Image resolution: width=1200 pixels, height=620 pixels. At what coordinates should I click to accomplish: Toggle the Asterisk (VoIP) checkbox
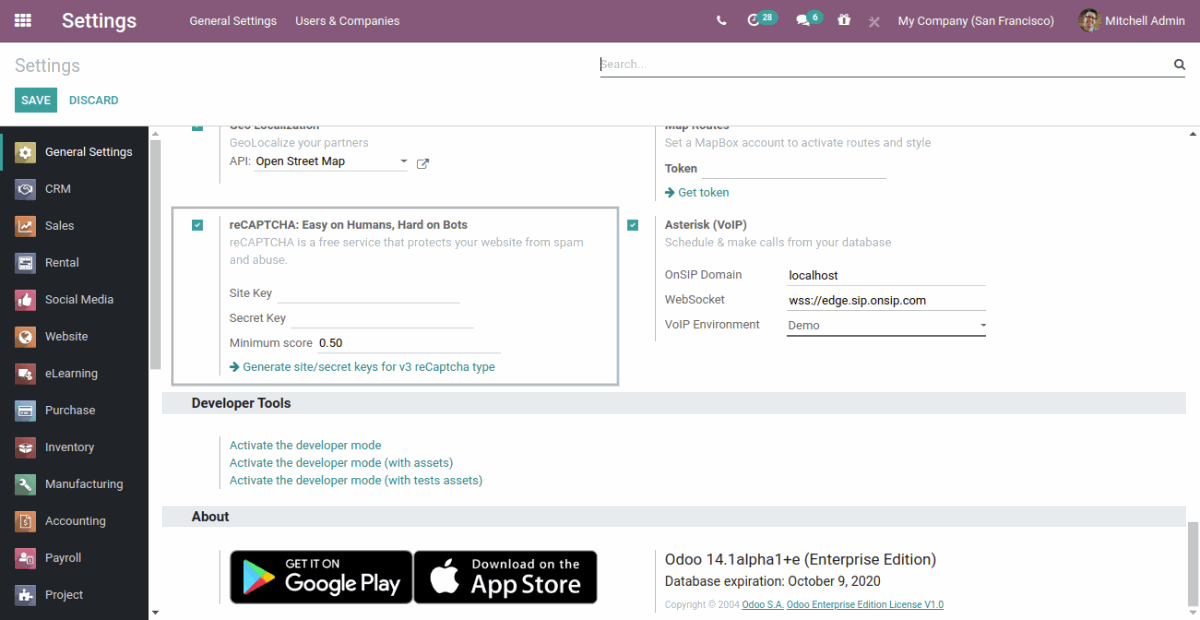(633, 225)
